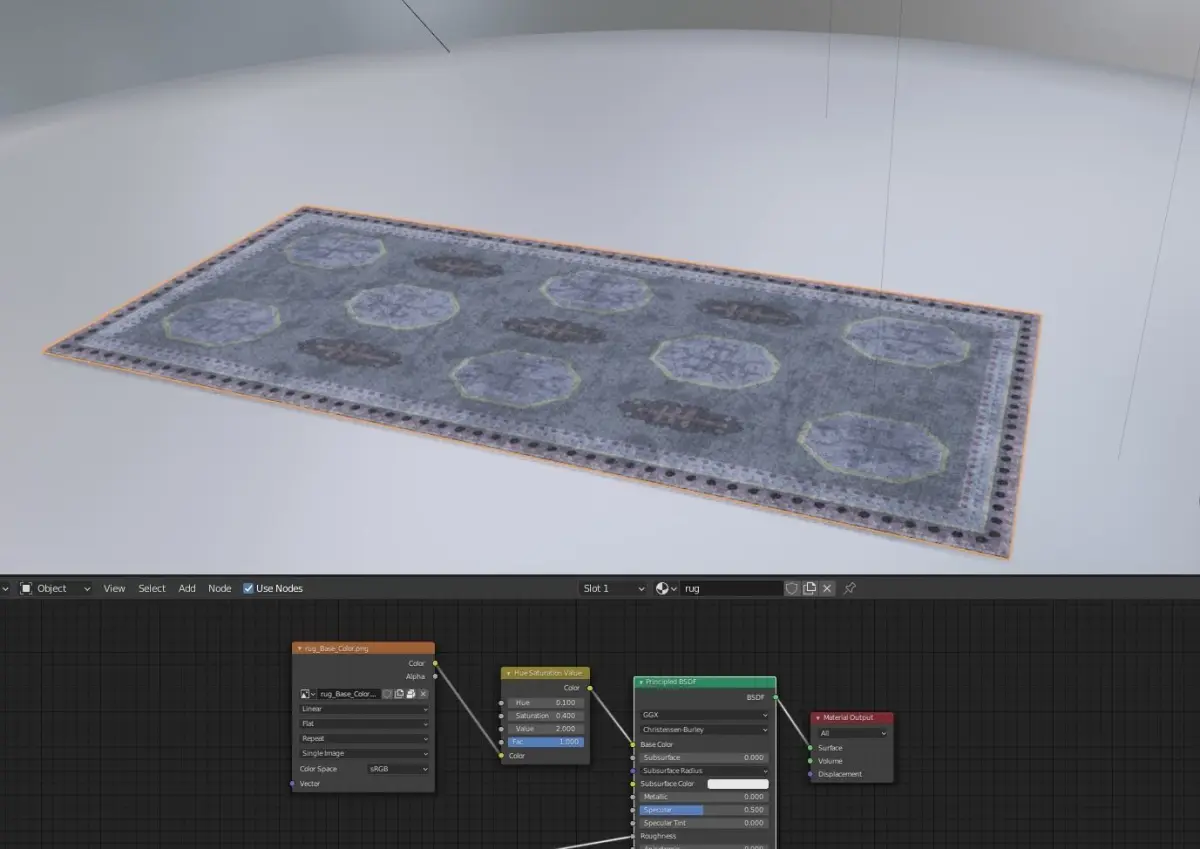Open the Slot 1 material slot dropdown
Viewport: 1200px width, 849px height.
(614, 588)
